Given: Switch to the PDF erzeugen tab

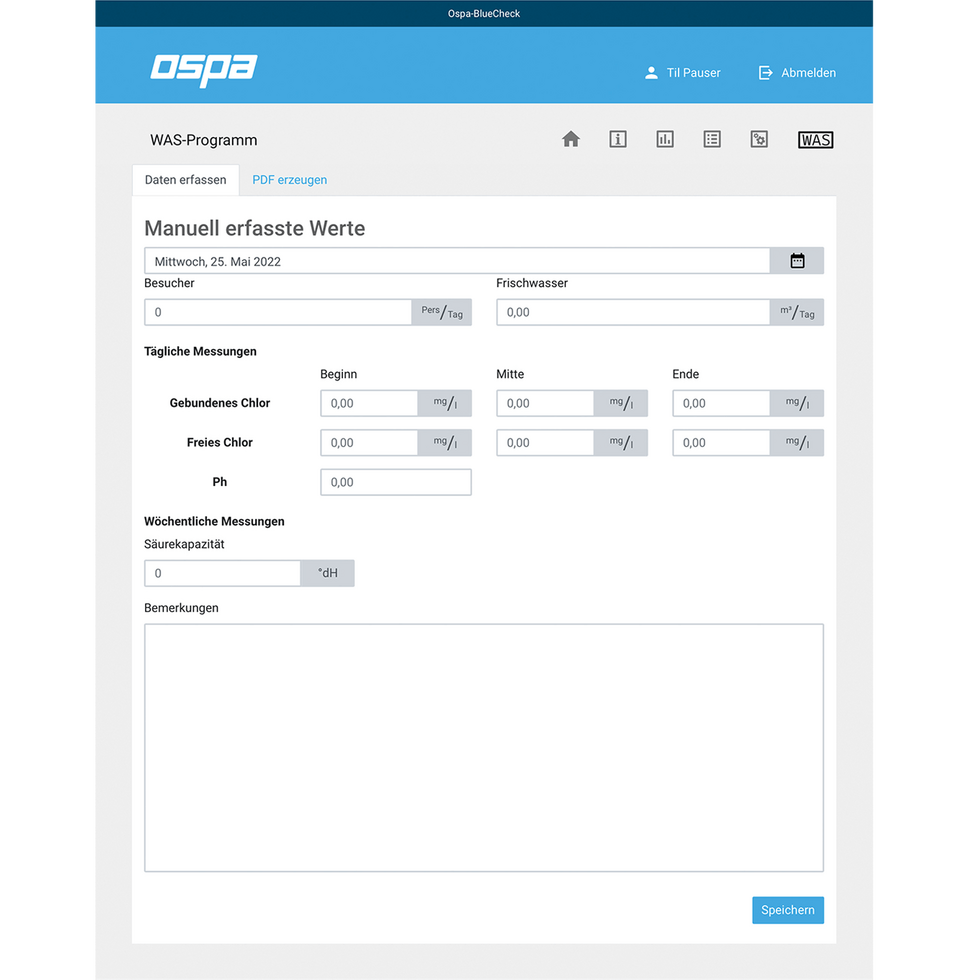Looking at the screenshot, I should coord(289,179).
